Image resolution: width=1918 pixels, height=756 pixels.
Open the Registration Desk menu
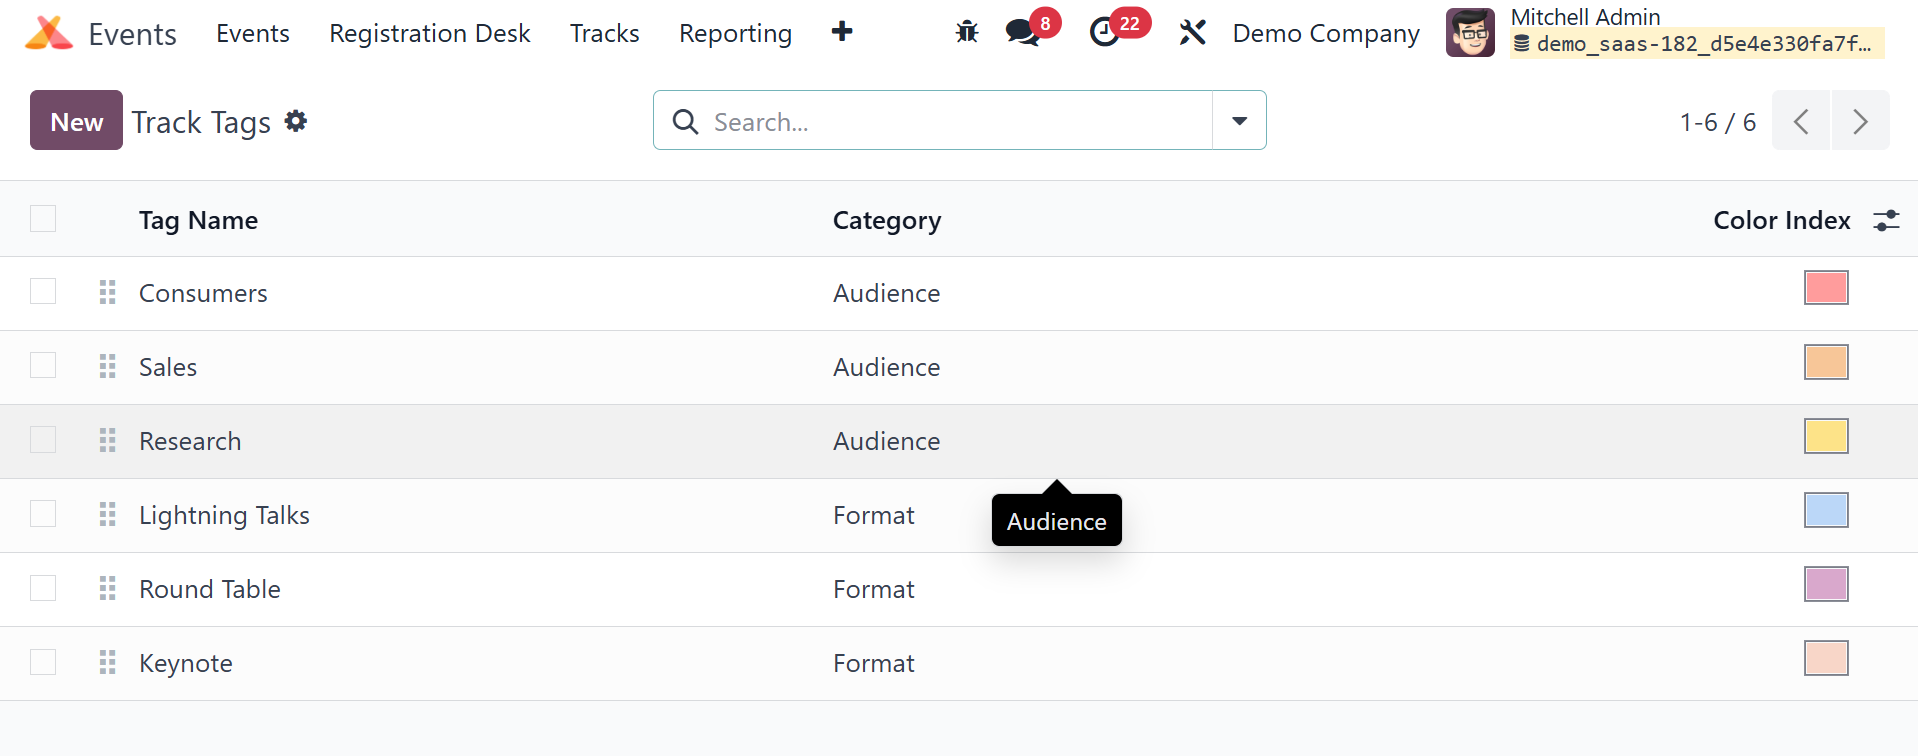click(429, 33)
